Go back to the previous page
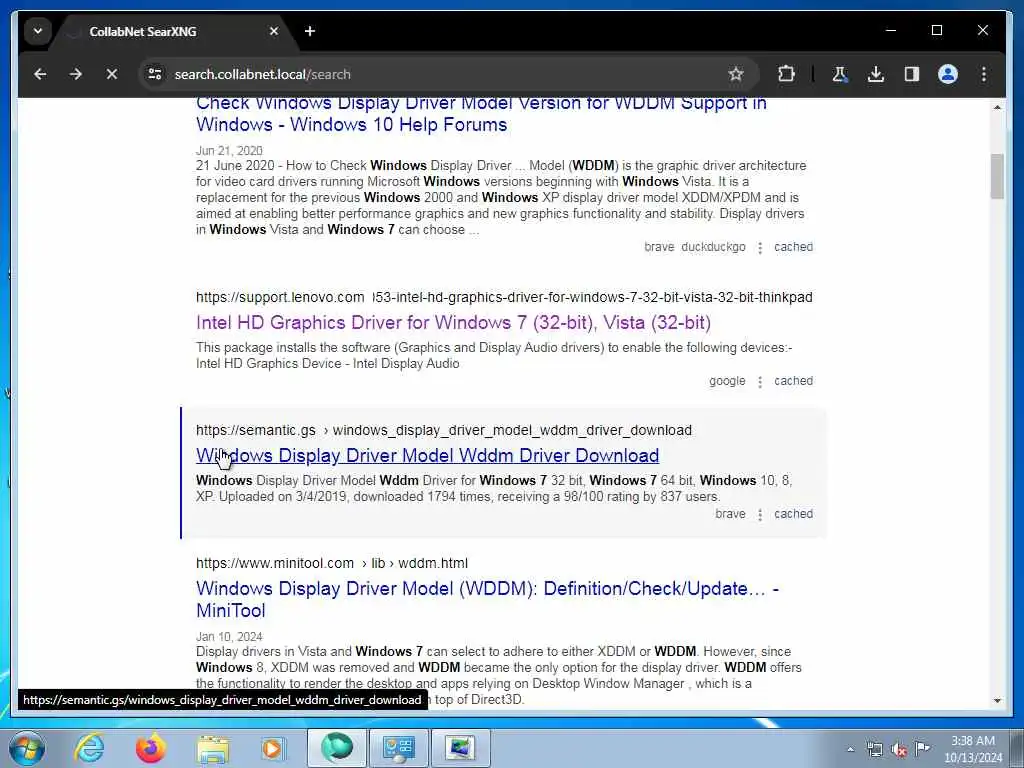Image resolution: width=1024 pixels, height=768 pixels. pos(40,74)
